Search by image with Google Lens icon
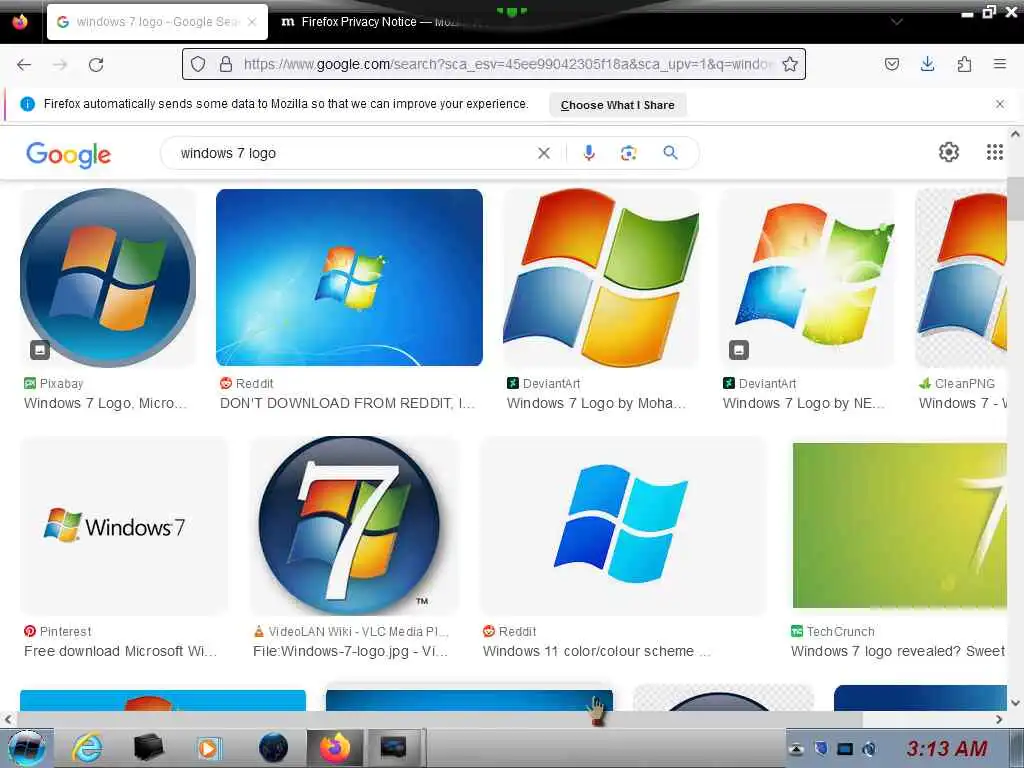Viewport: 1024px width, 768px height. pyautogui.click(x=628, y=153)
